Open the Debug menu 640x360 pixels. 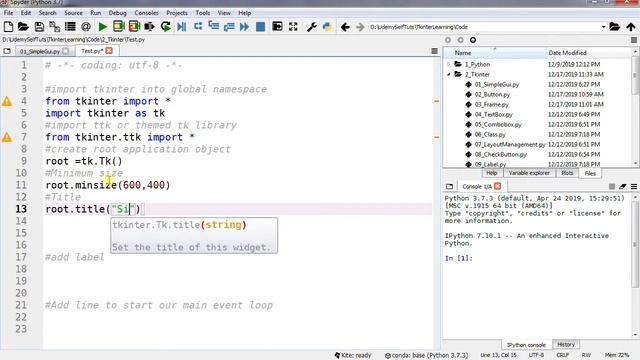click(x=118, y=13)
